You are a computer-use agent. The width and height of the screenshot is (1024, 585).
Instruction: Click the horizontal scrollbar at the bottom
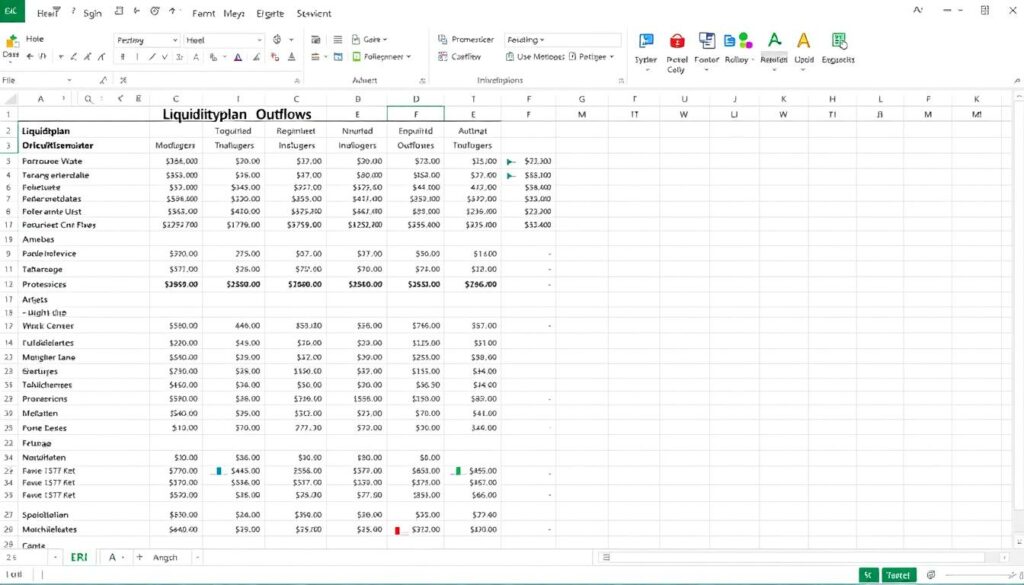pos(800,557)
